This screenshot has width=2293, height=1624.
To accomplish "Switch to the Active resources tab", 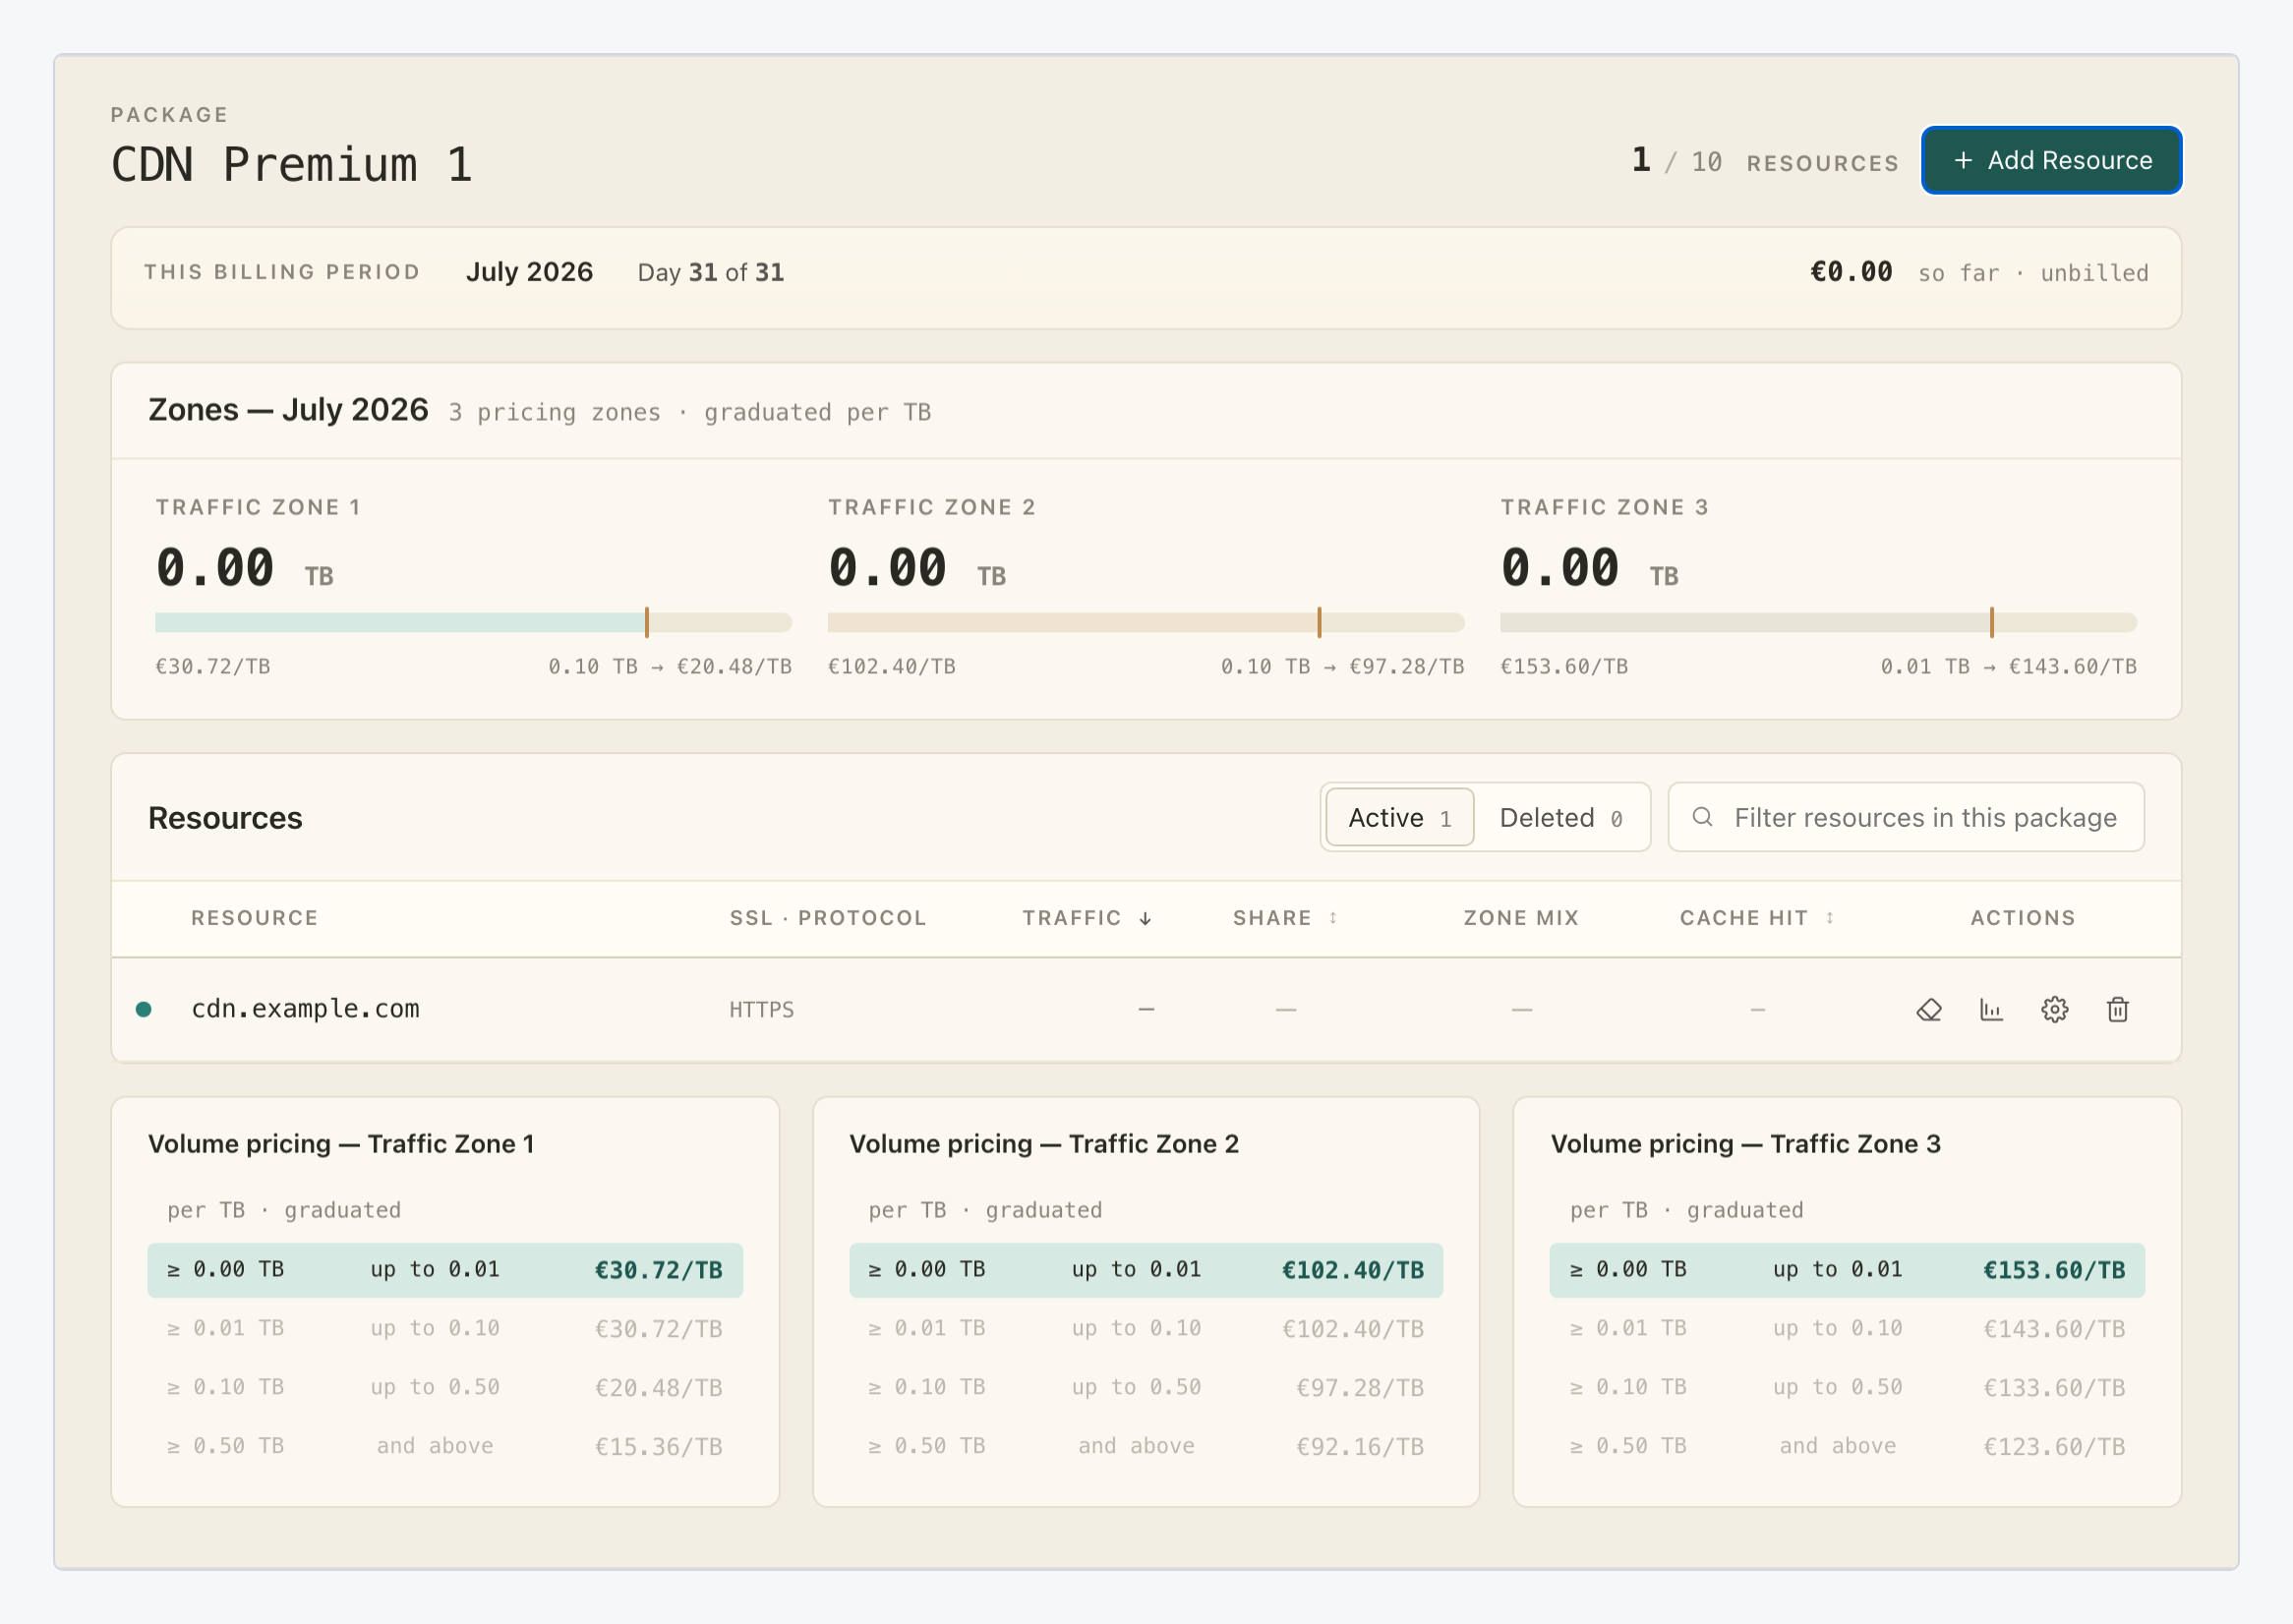I will click(1399, 817).
